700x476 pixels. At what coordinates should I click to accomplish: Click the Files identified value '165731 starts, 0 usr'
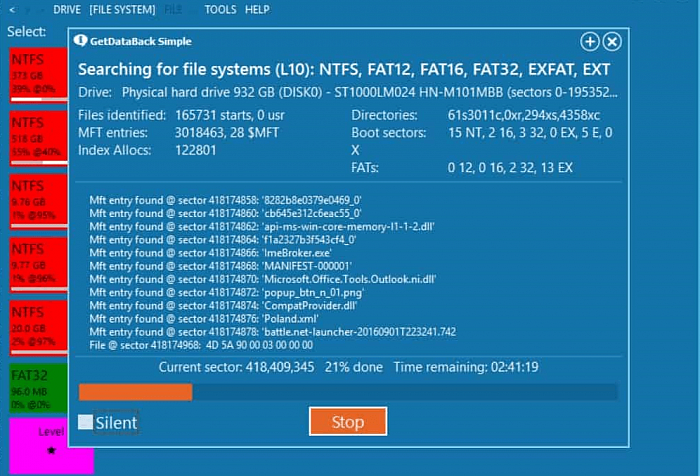[229, 115]
